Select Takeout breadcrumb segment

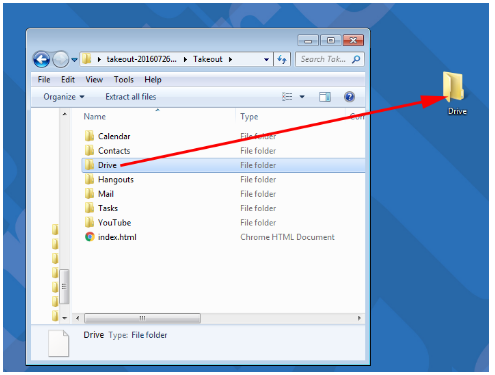[208, 59]
